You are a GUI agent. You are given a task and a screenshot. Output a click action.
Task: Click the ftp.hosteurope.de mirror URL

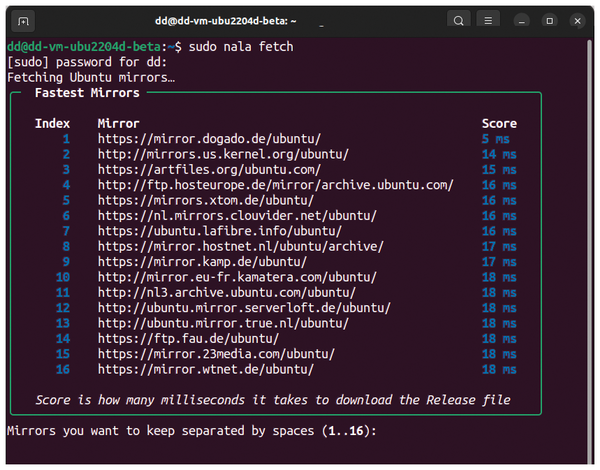(x=276, y=185)
